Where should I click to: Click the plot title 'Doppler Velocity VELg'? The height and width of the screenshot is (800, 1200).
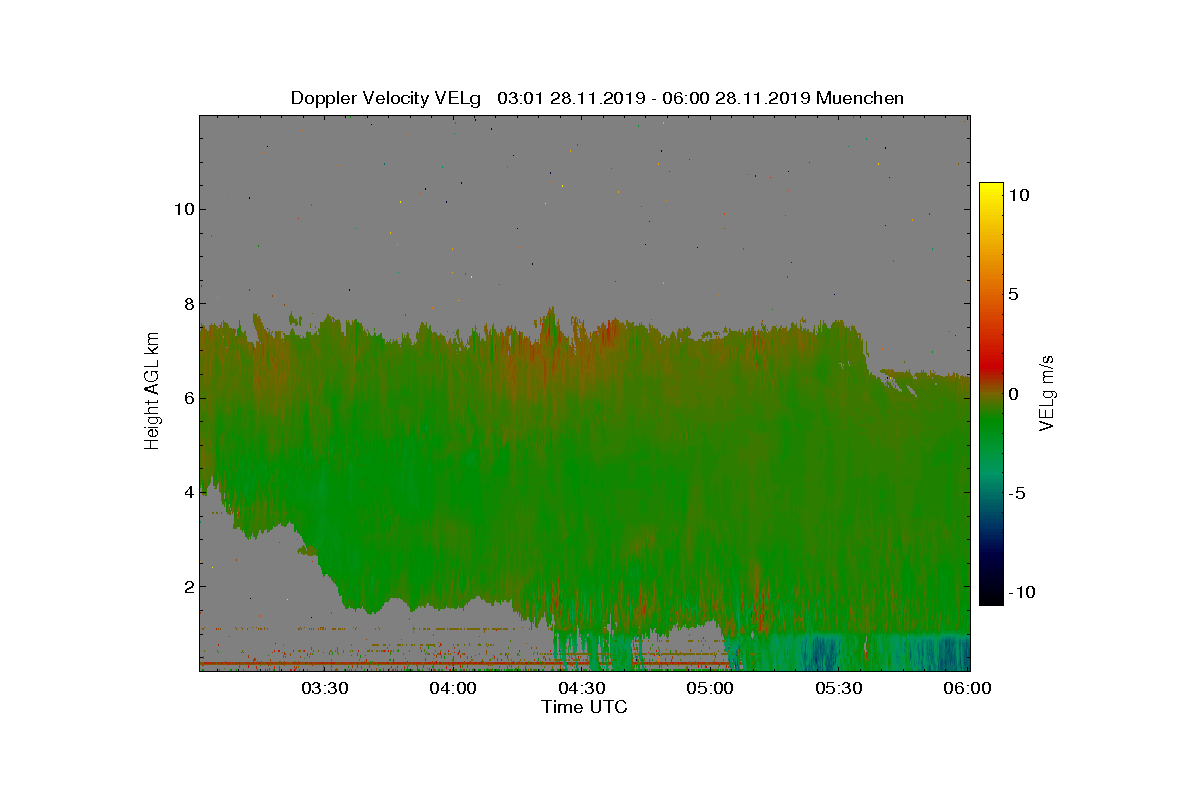tap(386, 98)
